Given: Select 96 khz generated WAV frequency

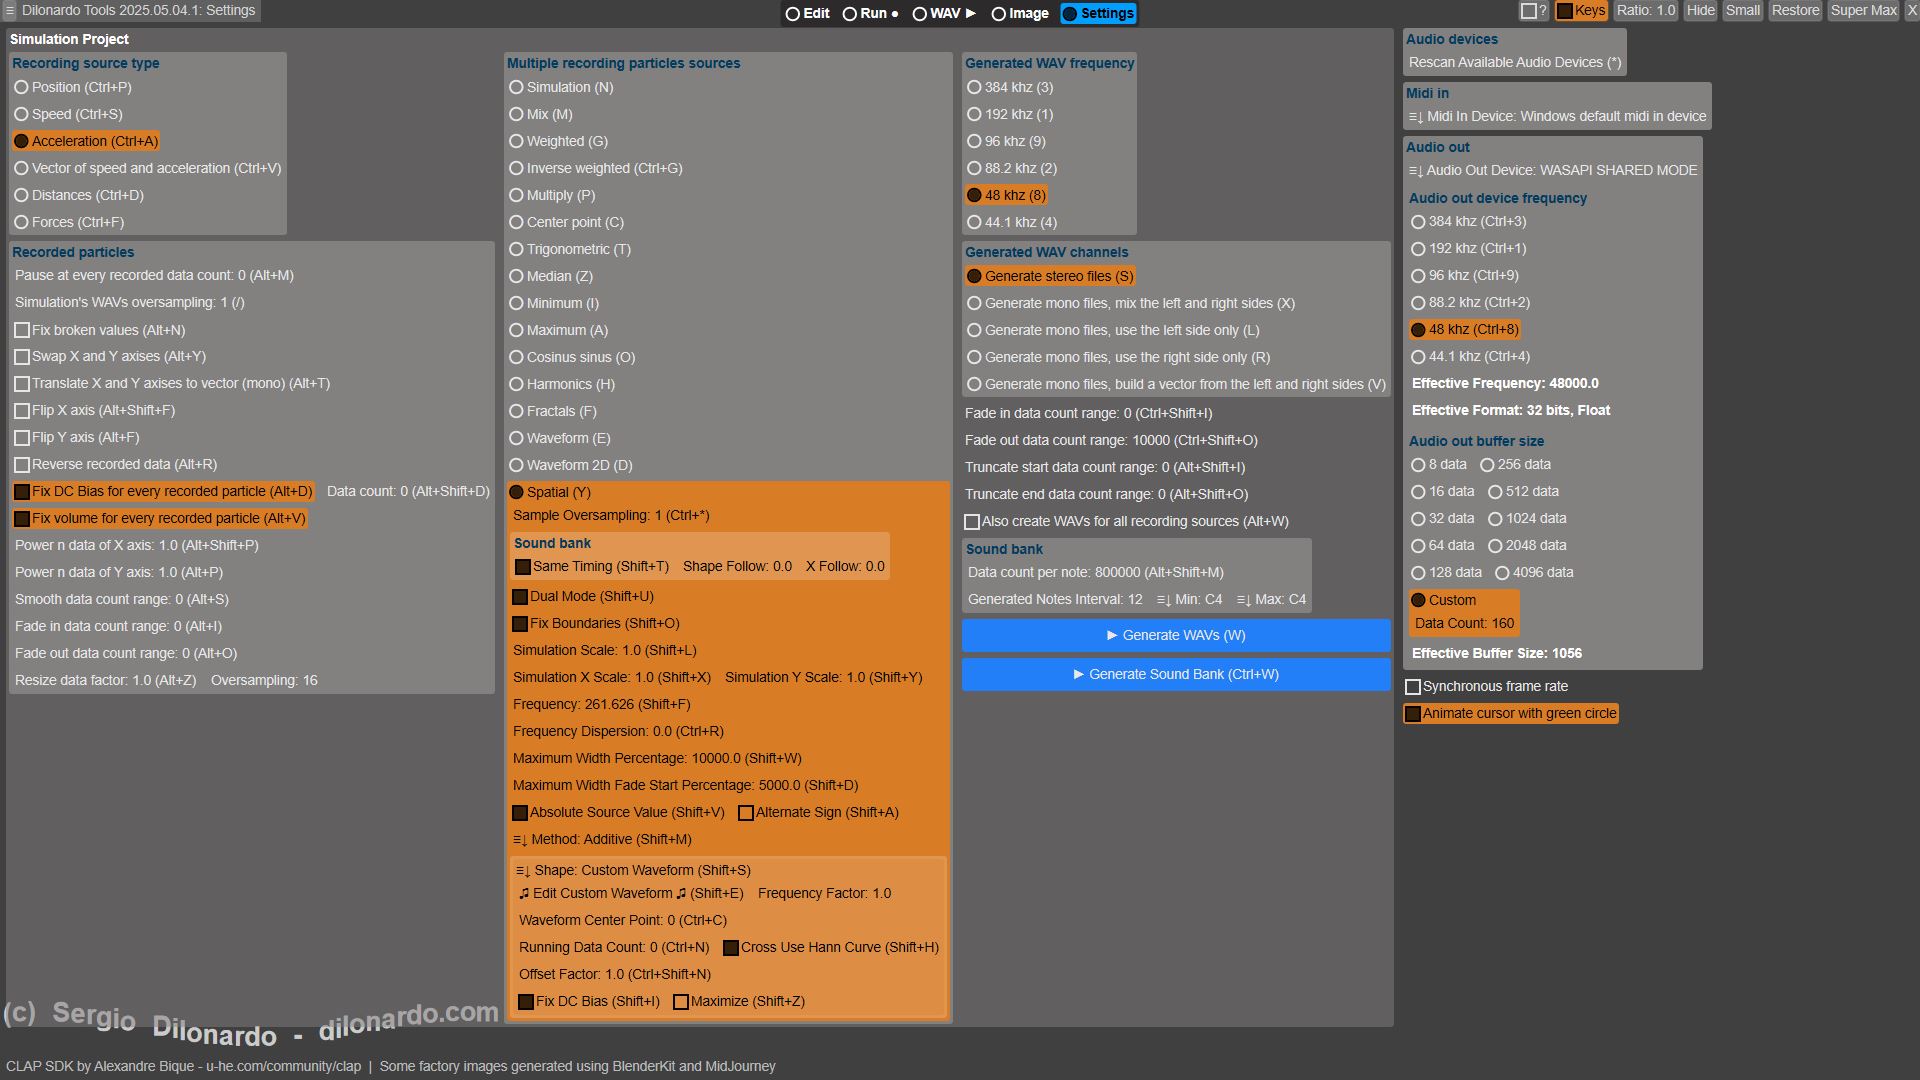Looking at the screenshot, I should click(x=974, y=142).
